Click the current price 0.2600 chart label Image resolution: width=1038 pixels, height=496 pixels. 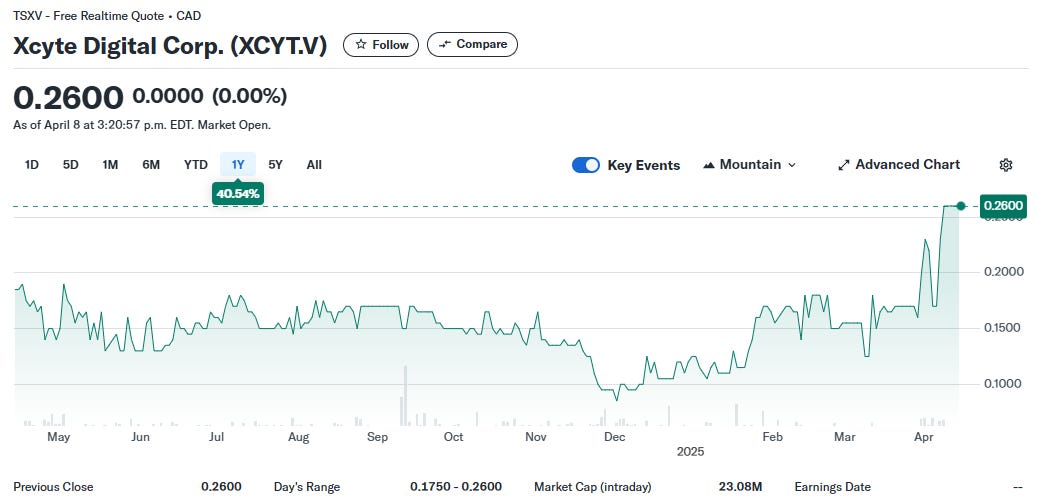point(1004,206)
